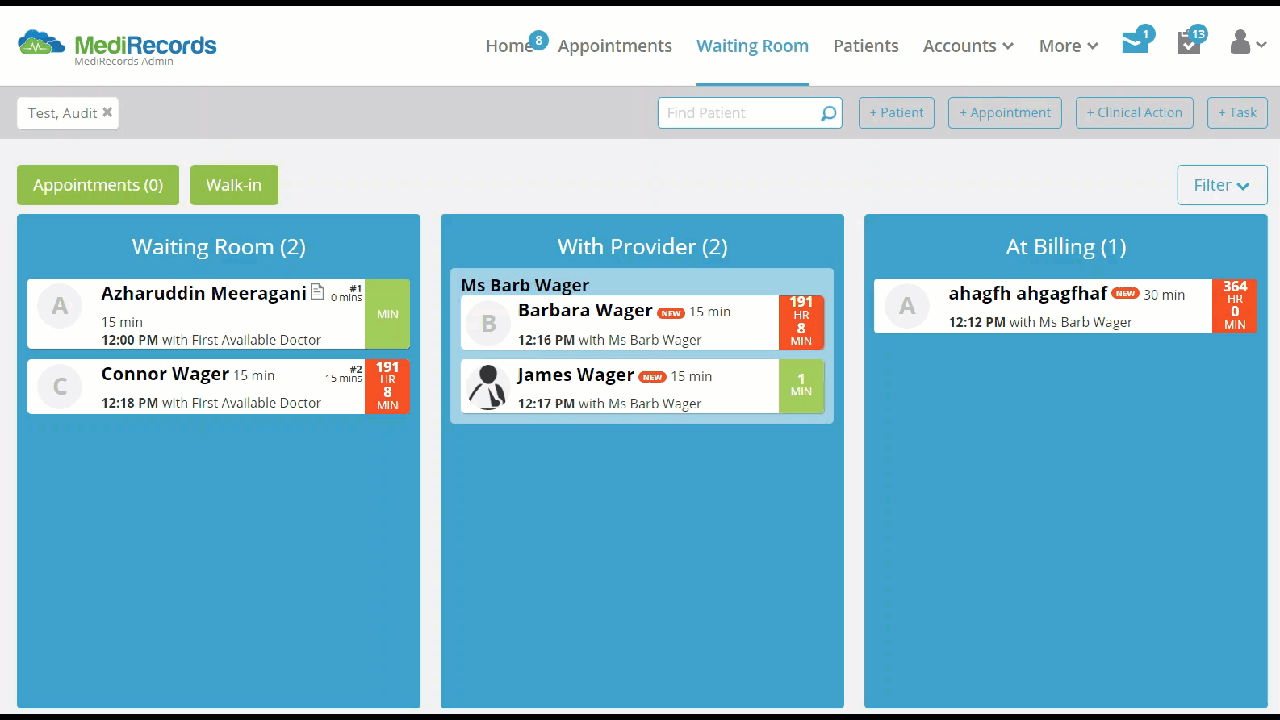Click Connor Wager's red 191 HR timer

(x=387, y=386)
